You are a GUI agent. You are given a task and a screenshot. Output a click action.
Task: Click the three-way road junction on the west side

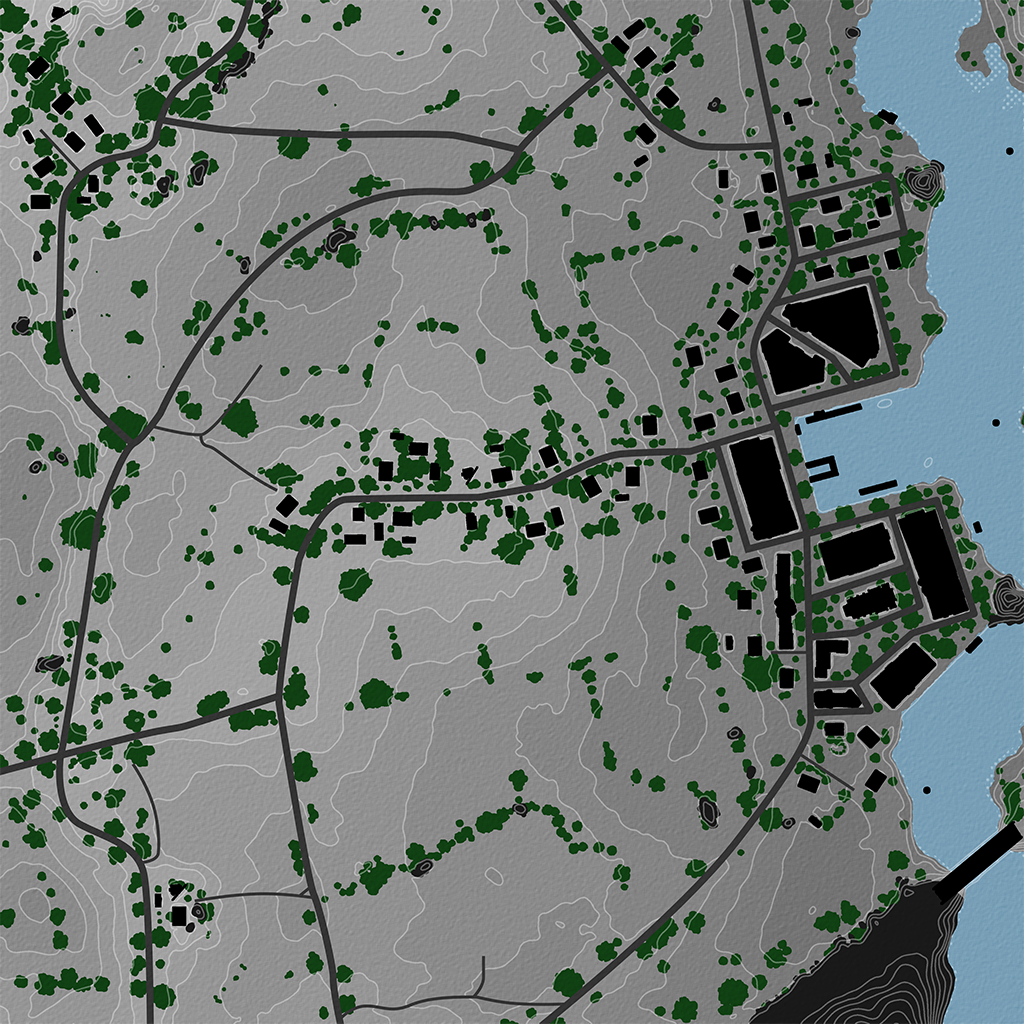(137, 437)
